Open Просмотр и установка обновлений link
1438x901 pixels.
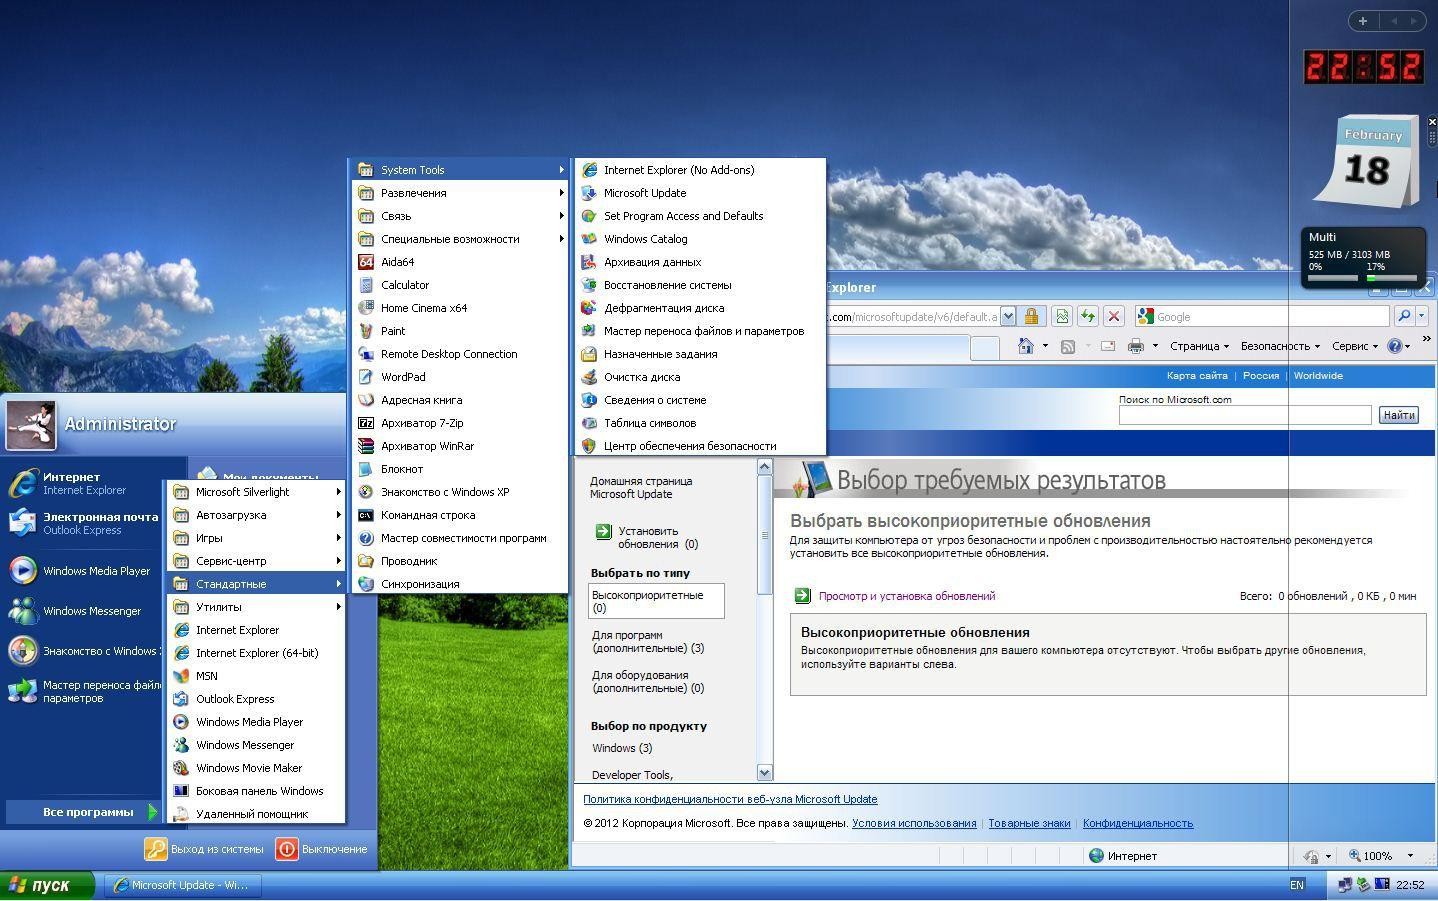[x=906, y=596]
